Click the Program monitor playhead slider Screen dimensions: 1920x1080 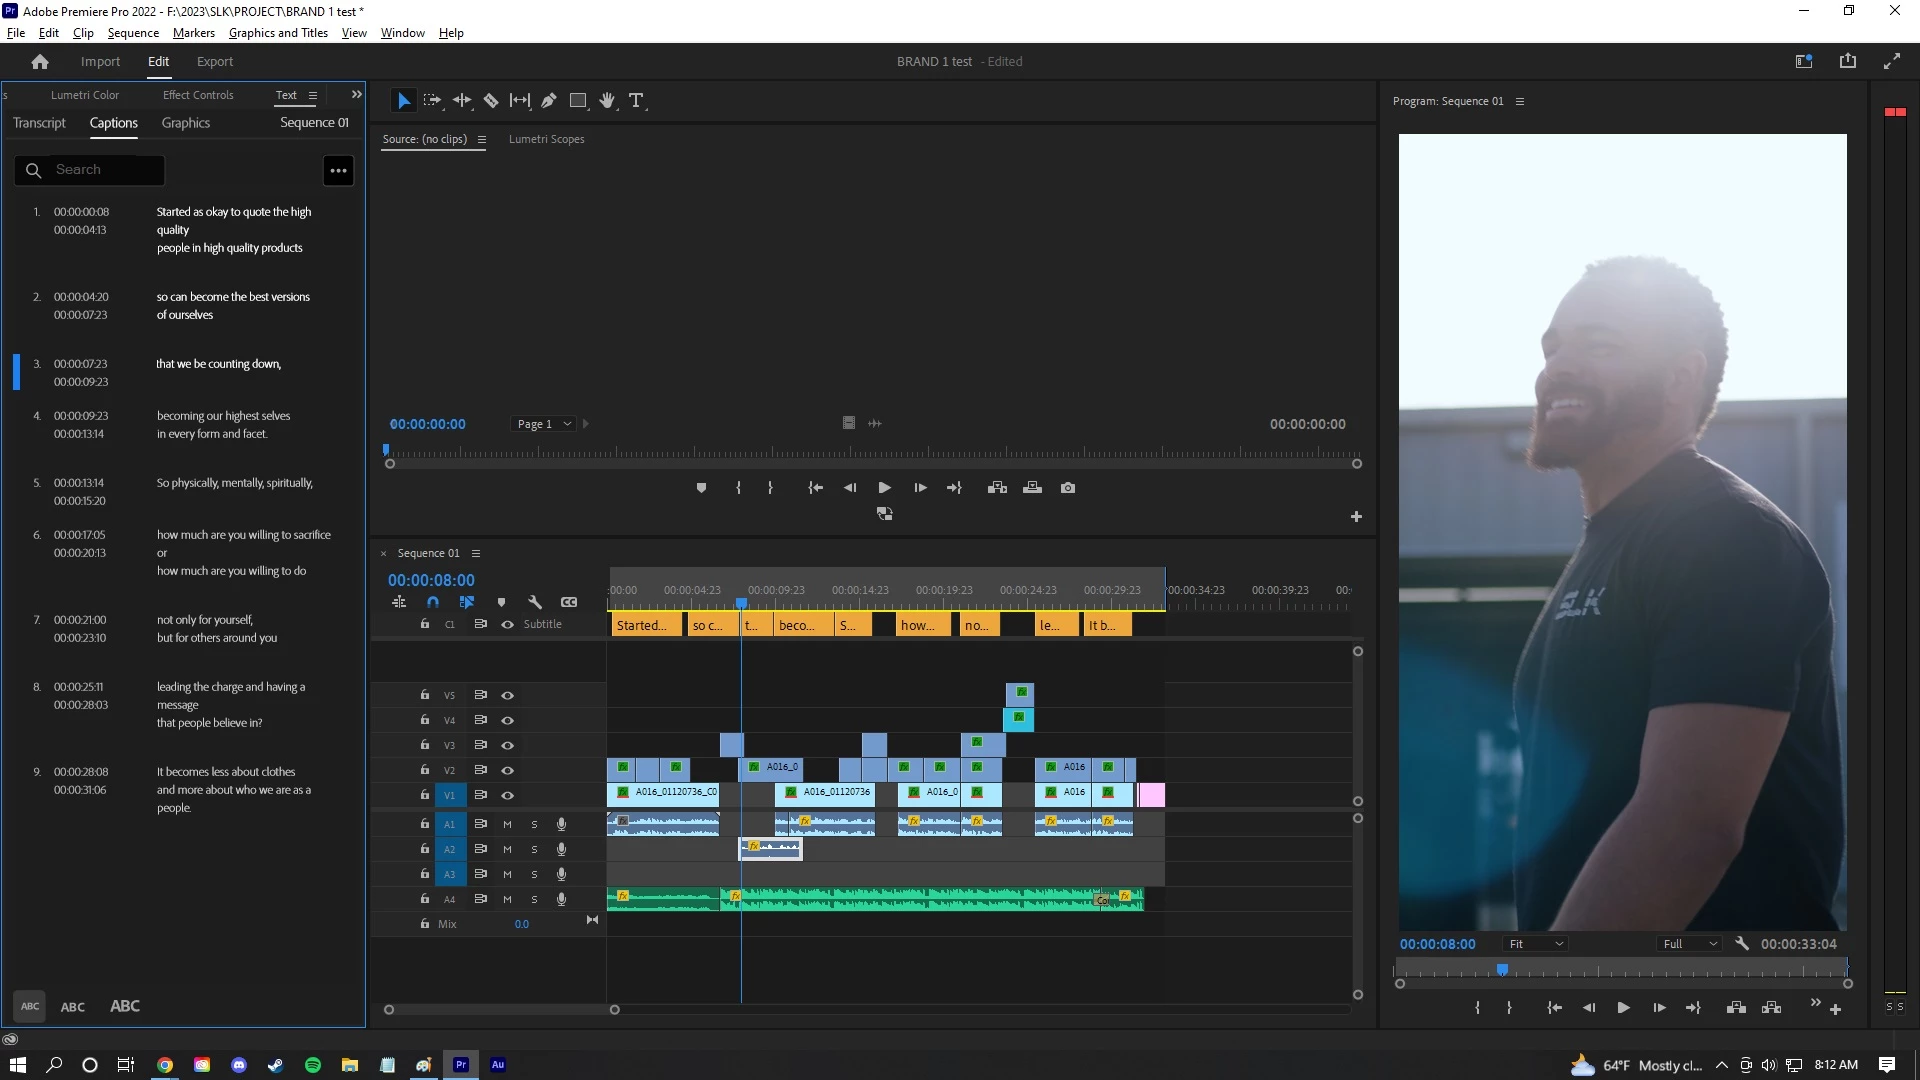(1502, 969)
